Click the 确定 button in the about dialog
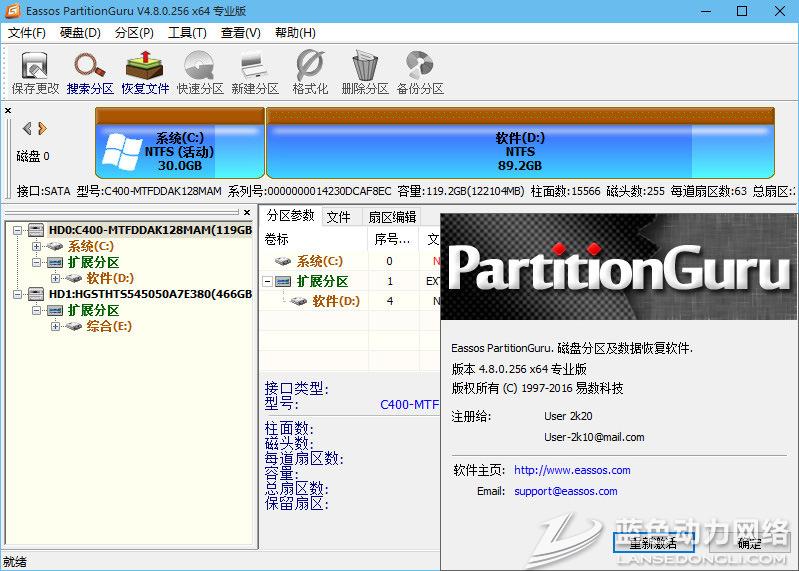The width and height of the screenshot is (799, 571). (748, 543)
